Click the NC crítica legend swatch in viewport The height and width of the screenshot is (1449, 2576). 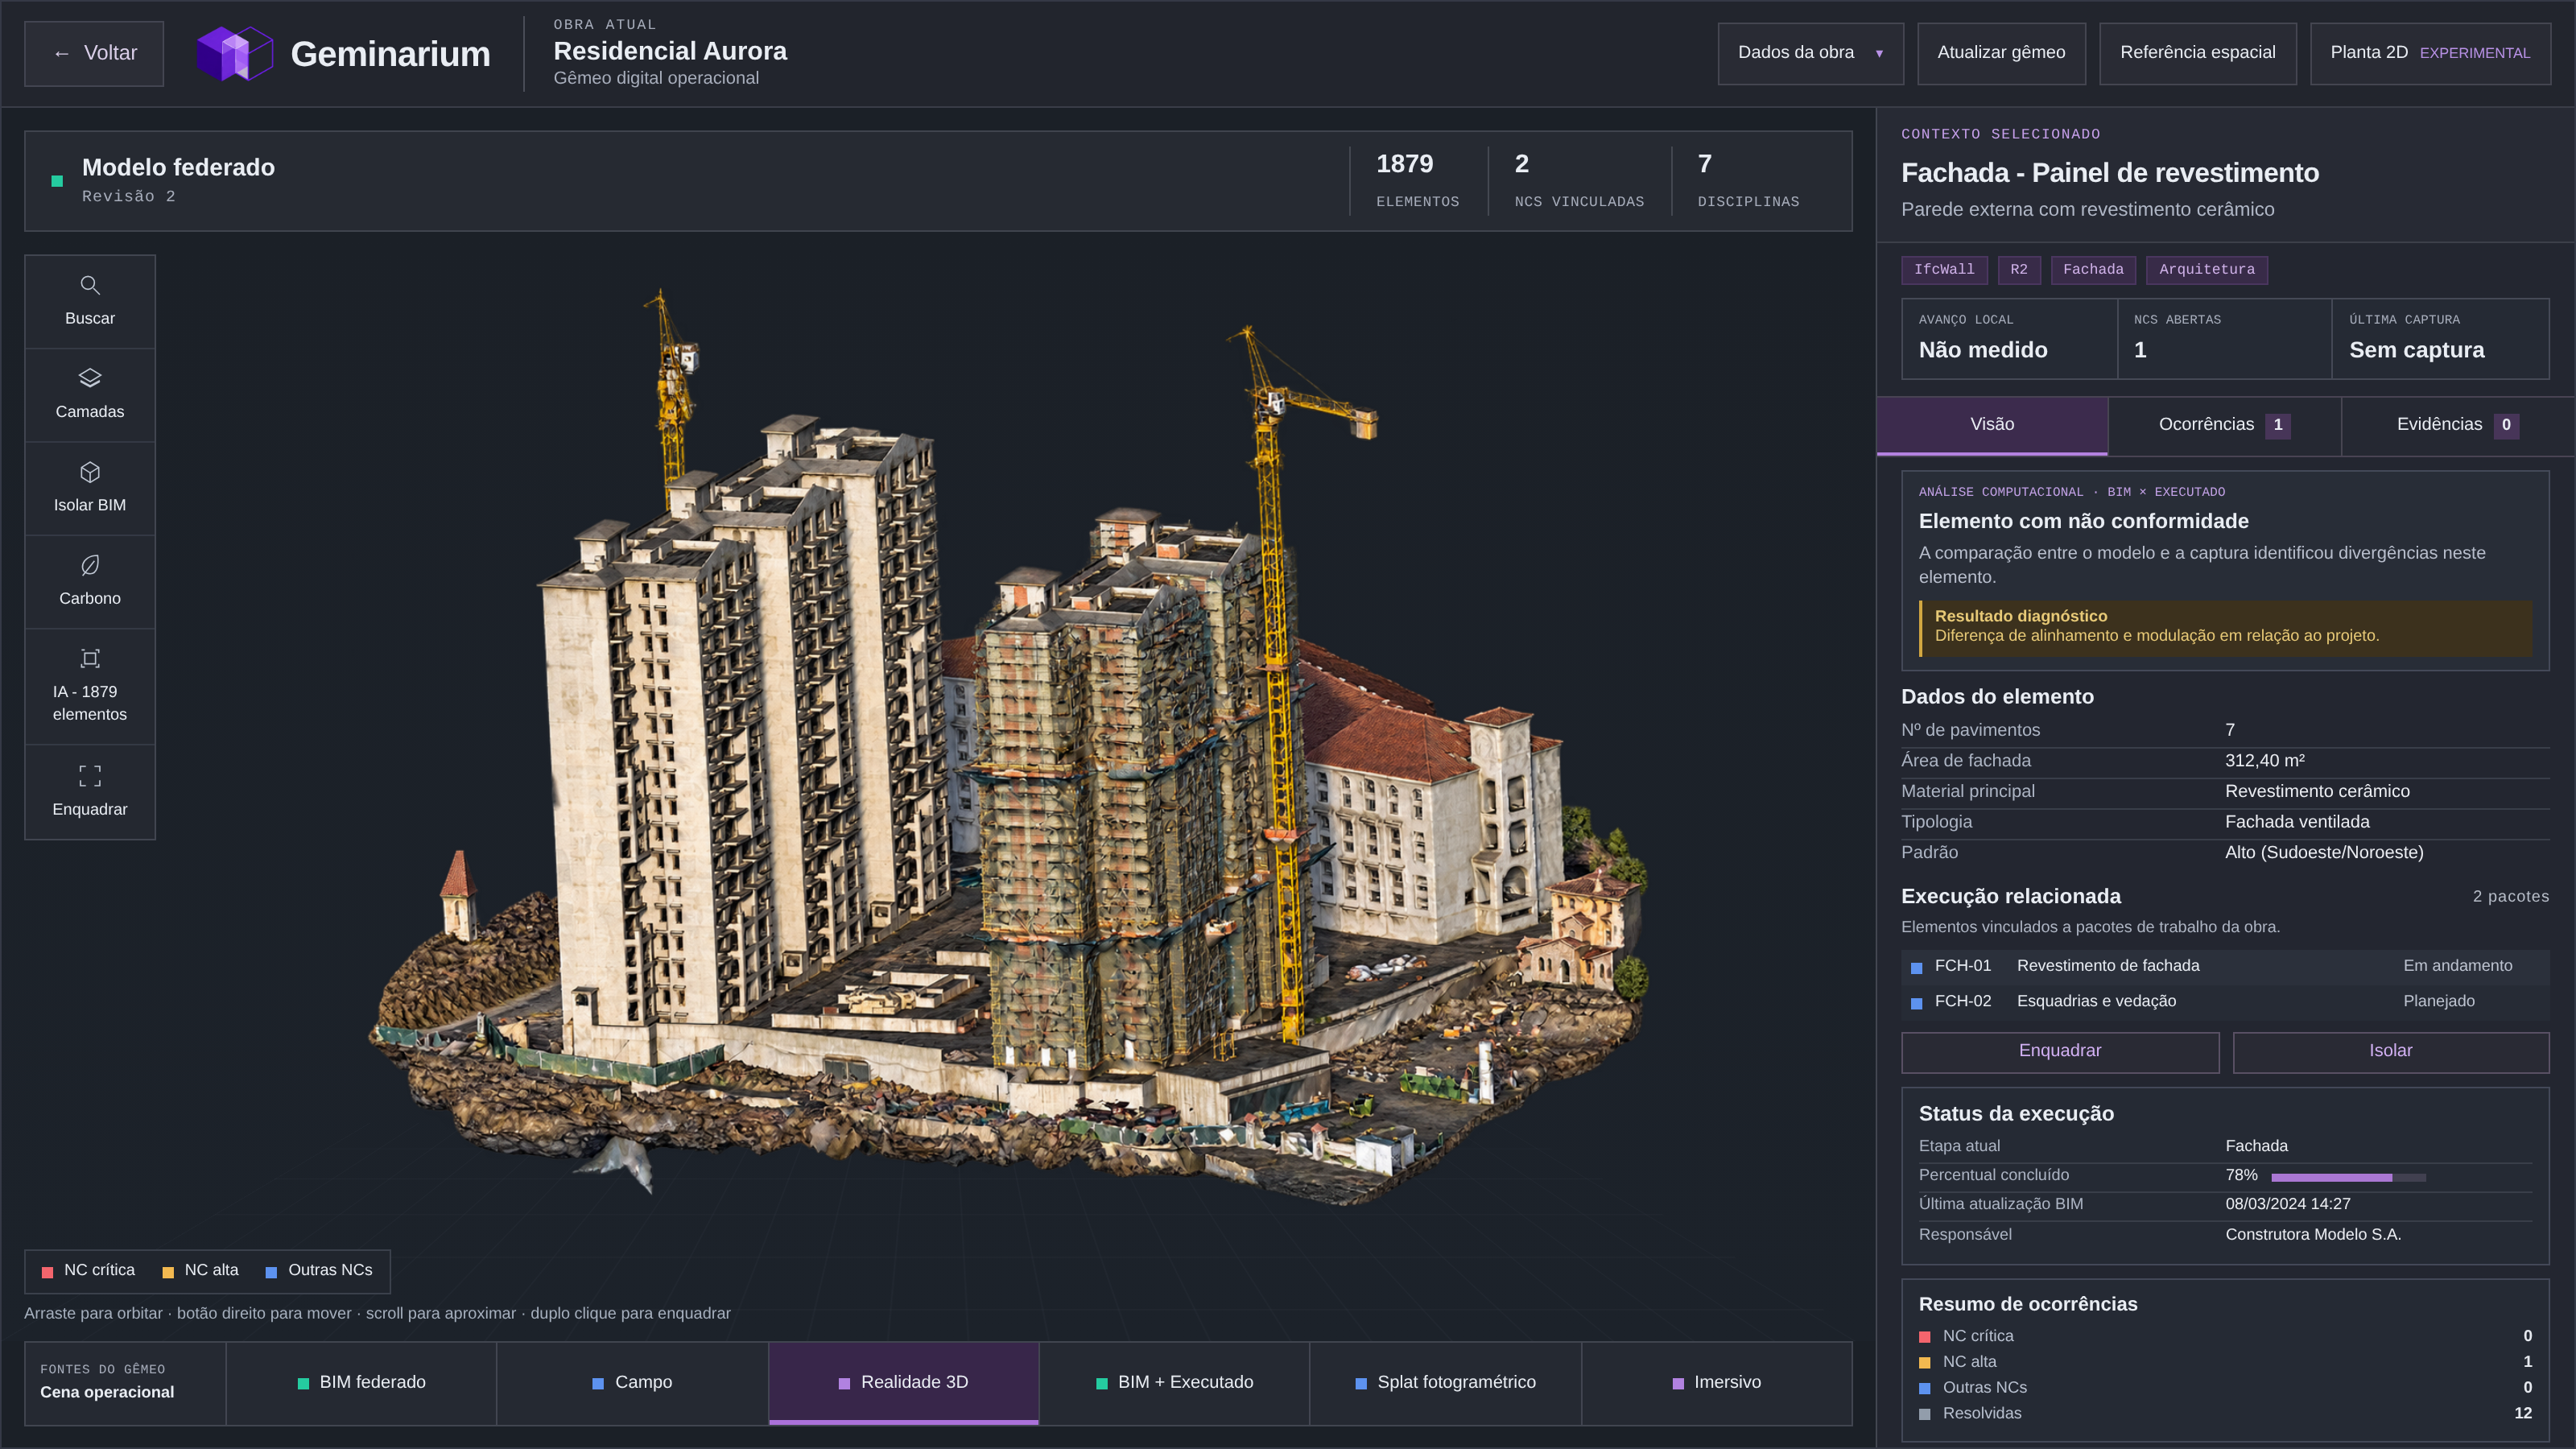click(x=47, y=1272)
